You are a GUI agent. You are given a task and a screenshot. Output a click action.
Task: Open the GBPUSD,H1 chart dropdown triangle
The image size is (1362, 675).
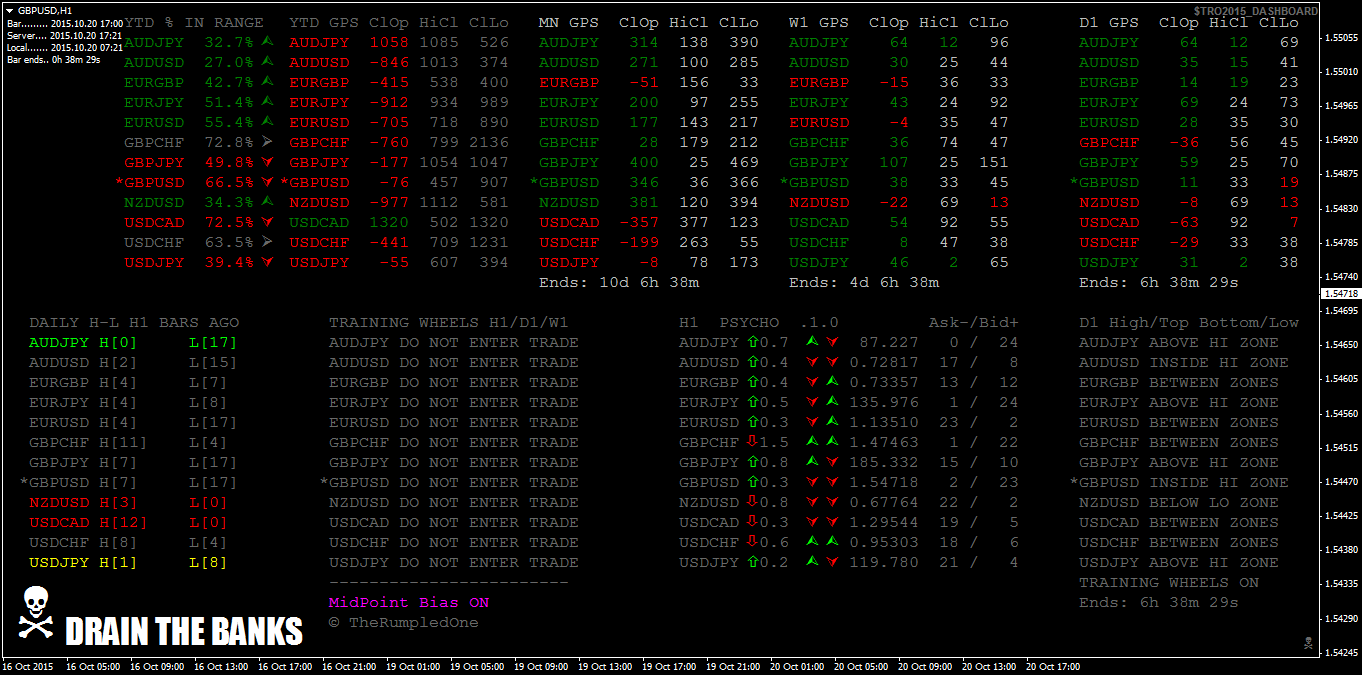(x=10, y=10)
